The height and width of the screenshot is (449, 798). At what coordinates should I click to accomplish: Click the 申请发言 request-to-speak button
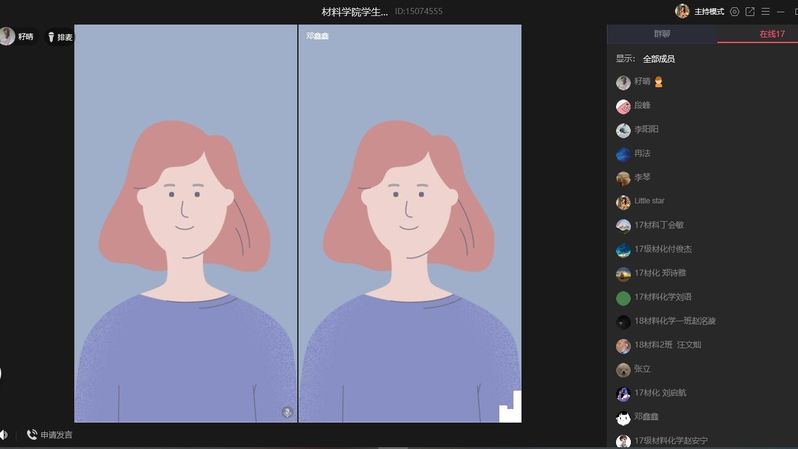[x=50, y=435]
